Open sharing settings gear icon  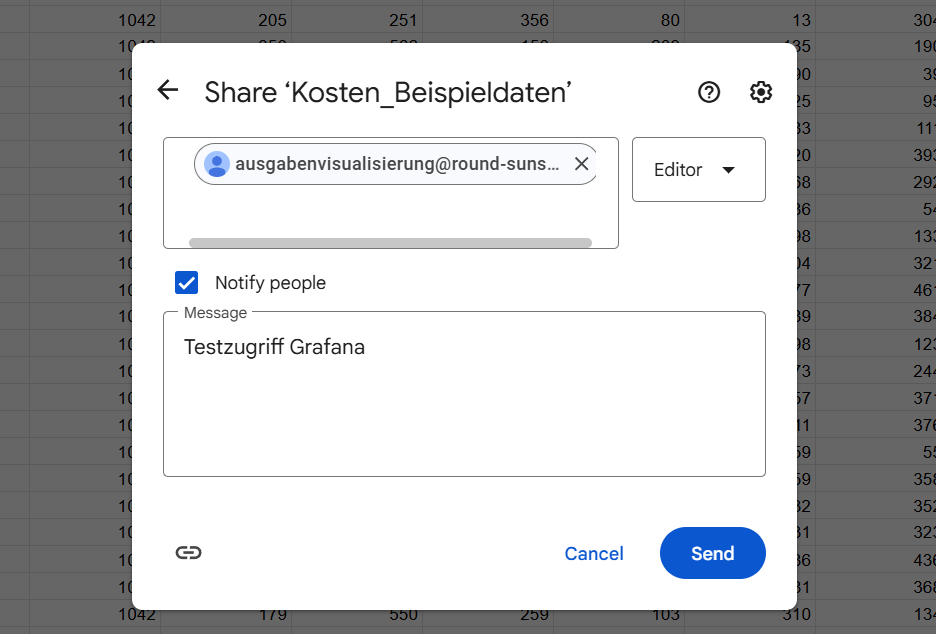(x=761, y=92)
